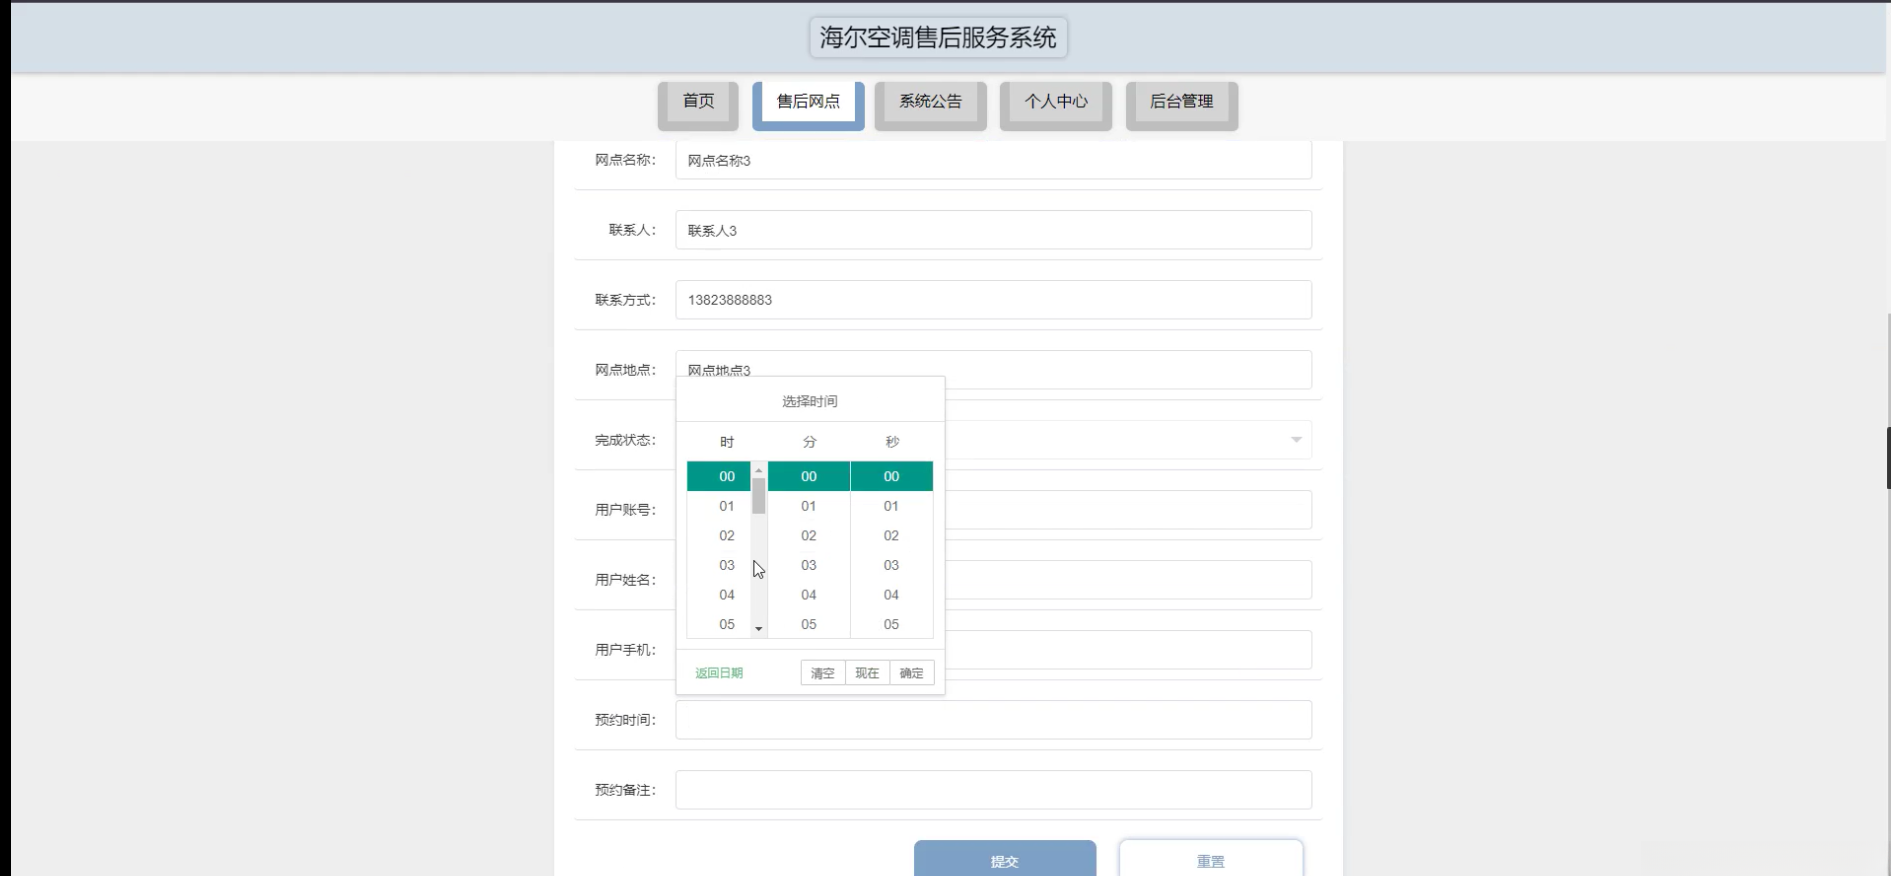Screen dimensions: 1891x876
Task: Click the 重置 reset button
Action: coord(1211,860)
